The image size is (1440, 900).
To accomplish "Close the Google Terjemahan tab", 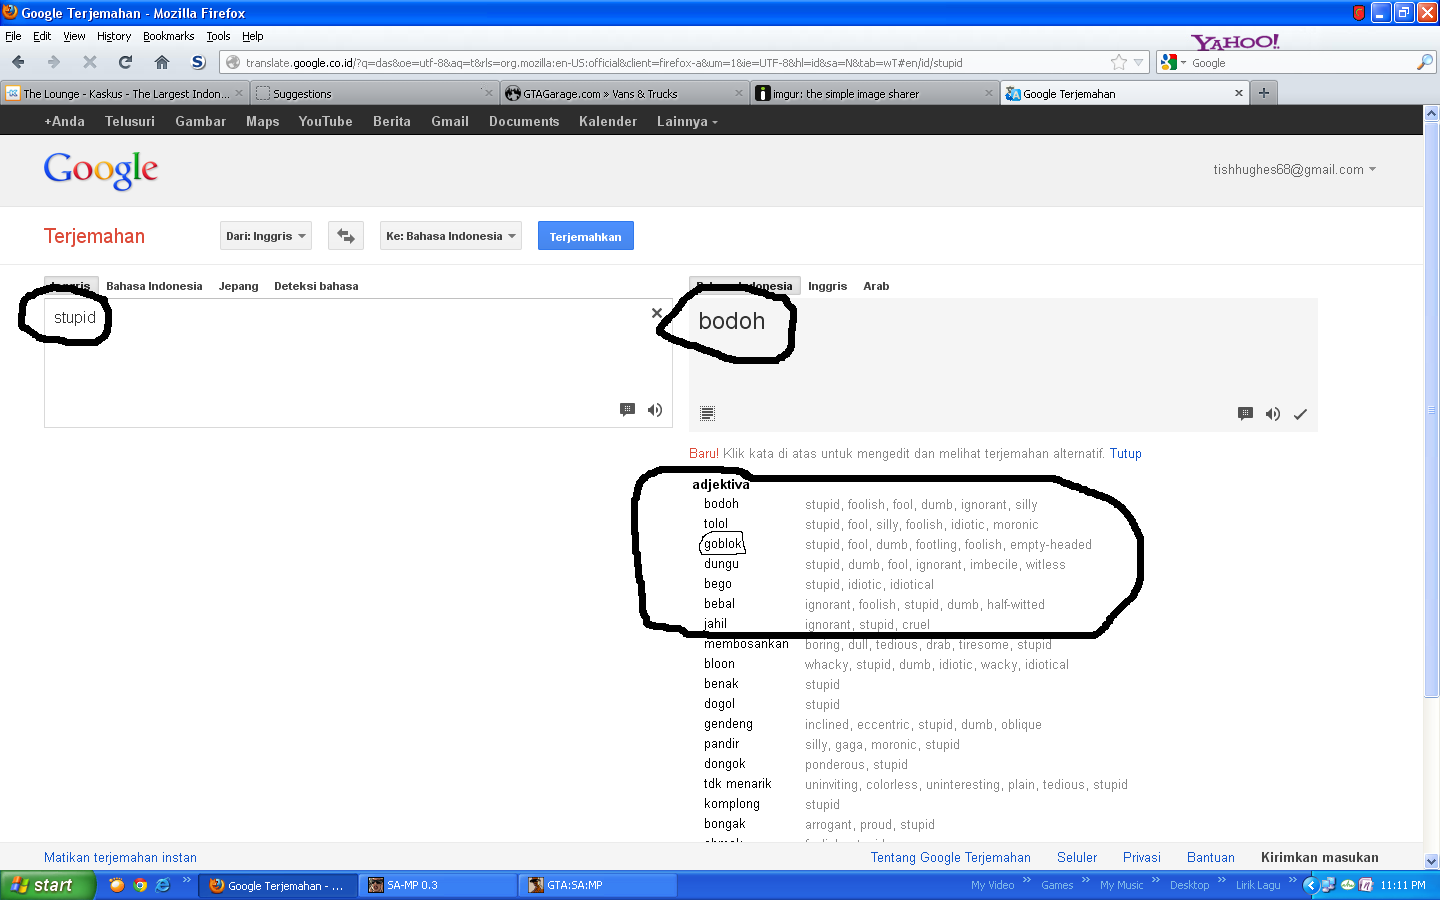I will click(x=1239, y=93).
